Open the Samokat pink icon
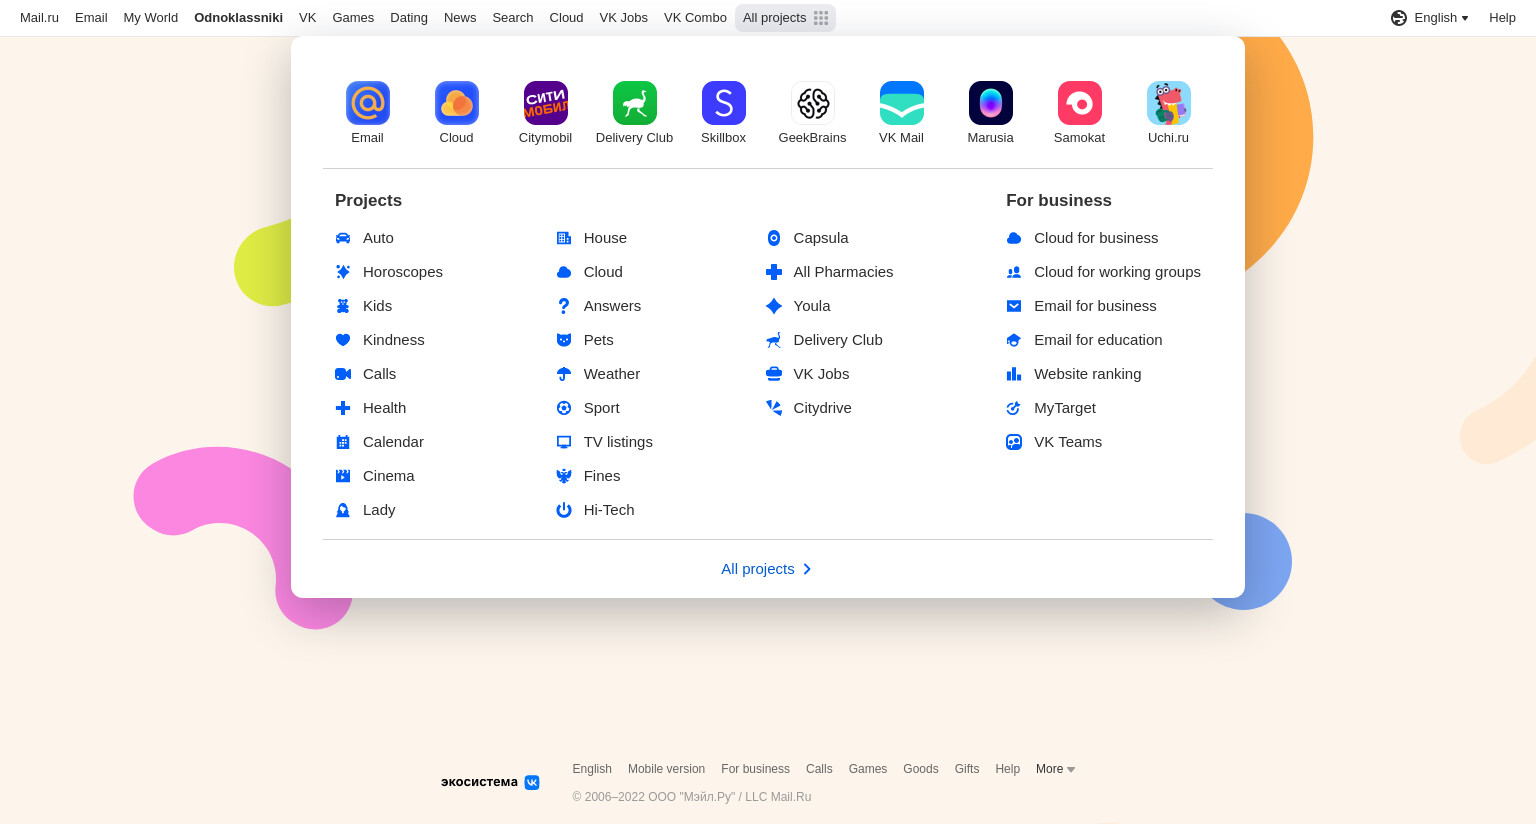Viewport: 1536px width, 824px height. tap(1080, 103)
